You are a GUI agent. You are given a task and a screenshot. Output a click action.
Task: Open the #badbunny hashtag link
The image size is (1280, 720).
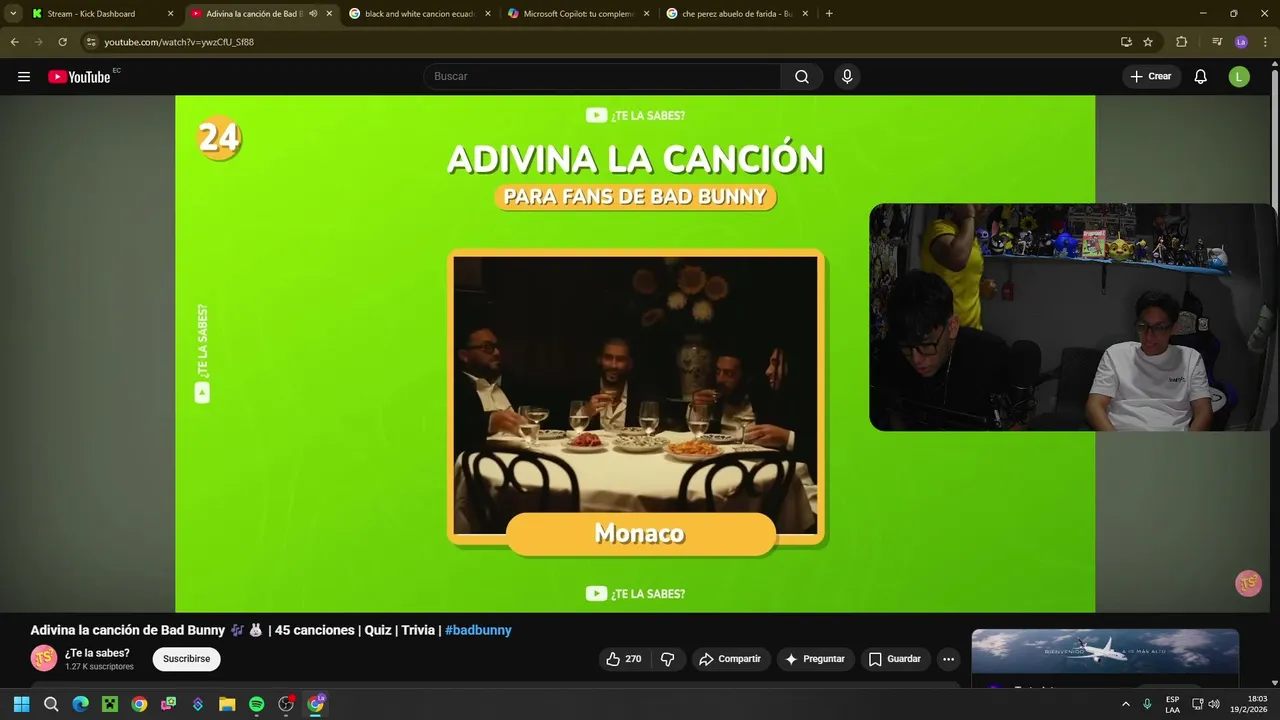pyautogui.click(x=478, y=630)
